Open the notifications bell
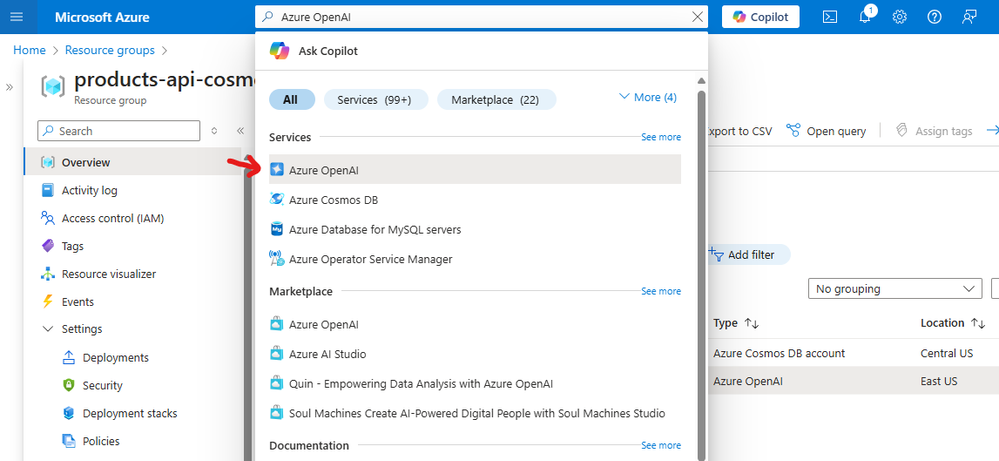Image resolution: width=999 pixels, height=461 pixels. (865, 17)
